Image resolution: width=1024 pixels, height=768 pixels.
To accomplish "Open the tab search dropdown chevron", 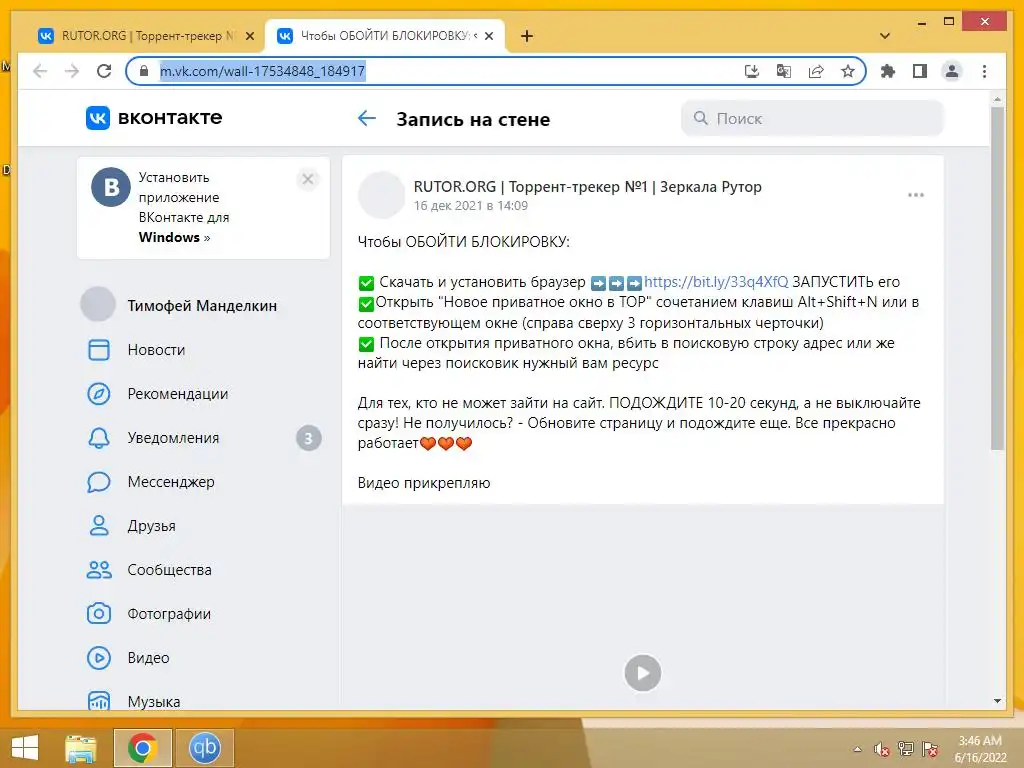I will tap(885, 36).
